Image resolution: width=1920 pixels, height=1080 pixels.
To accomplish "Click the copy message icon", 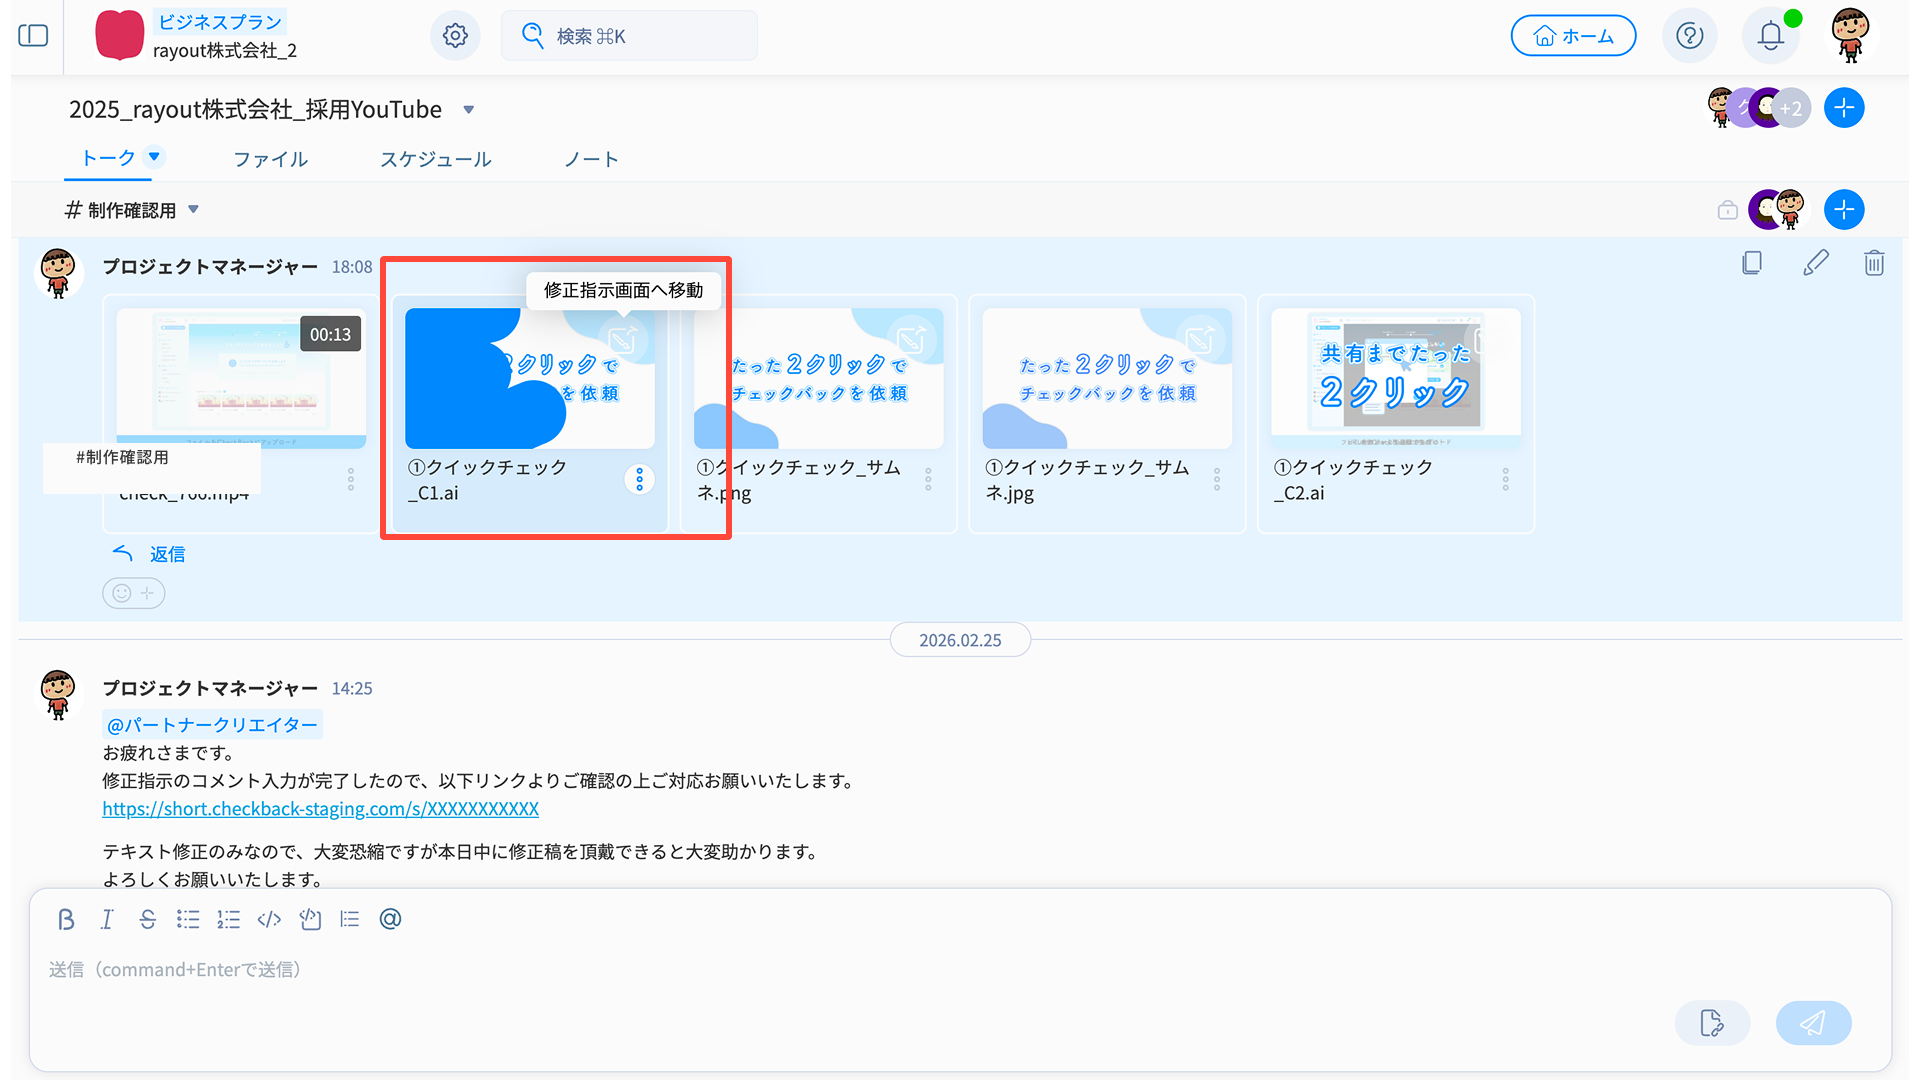I will pos(1752,263).
